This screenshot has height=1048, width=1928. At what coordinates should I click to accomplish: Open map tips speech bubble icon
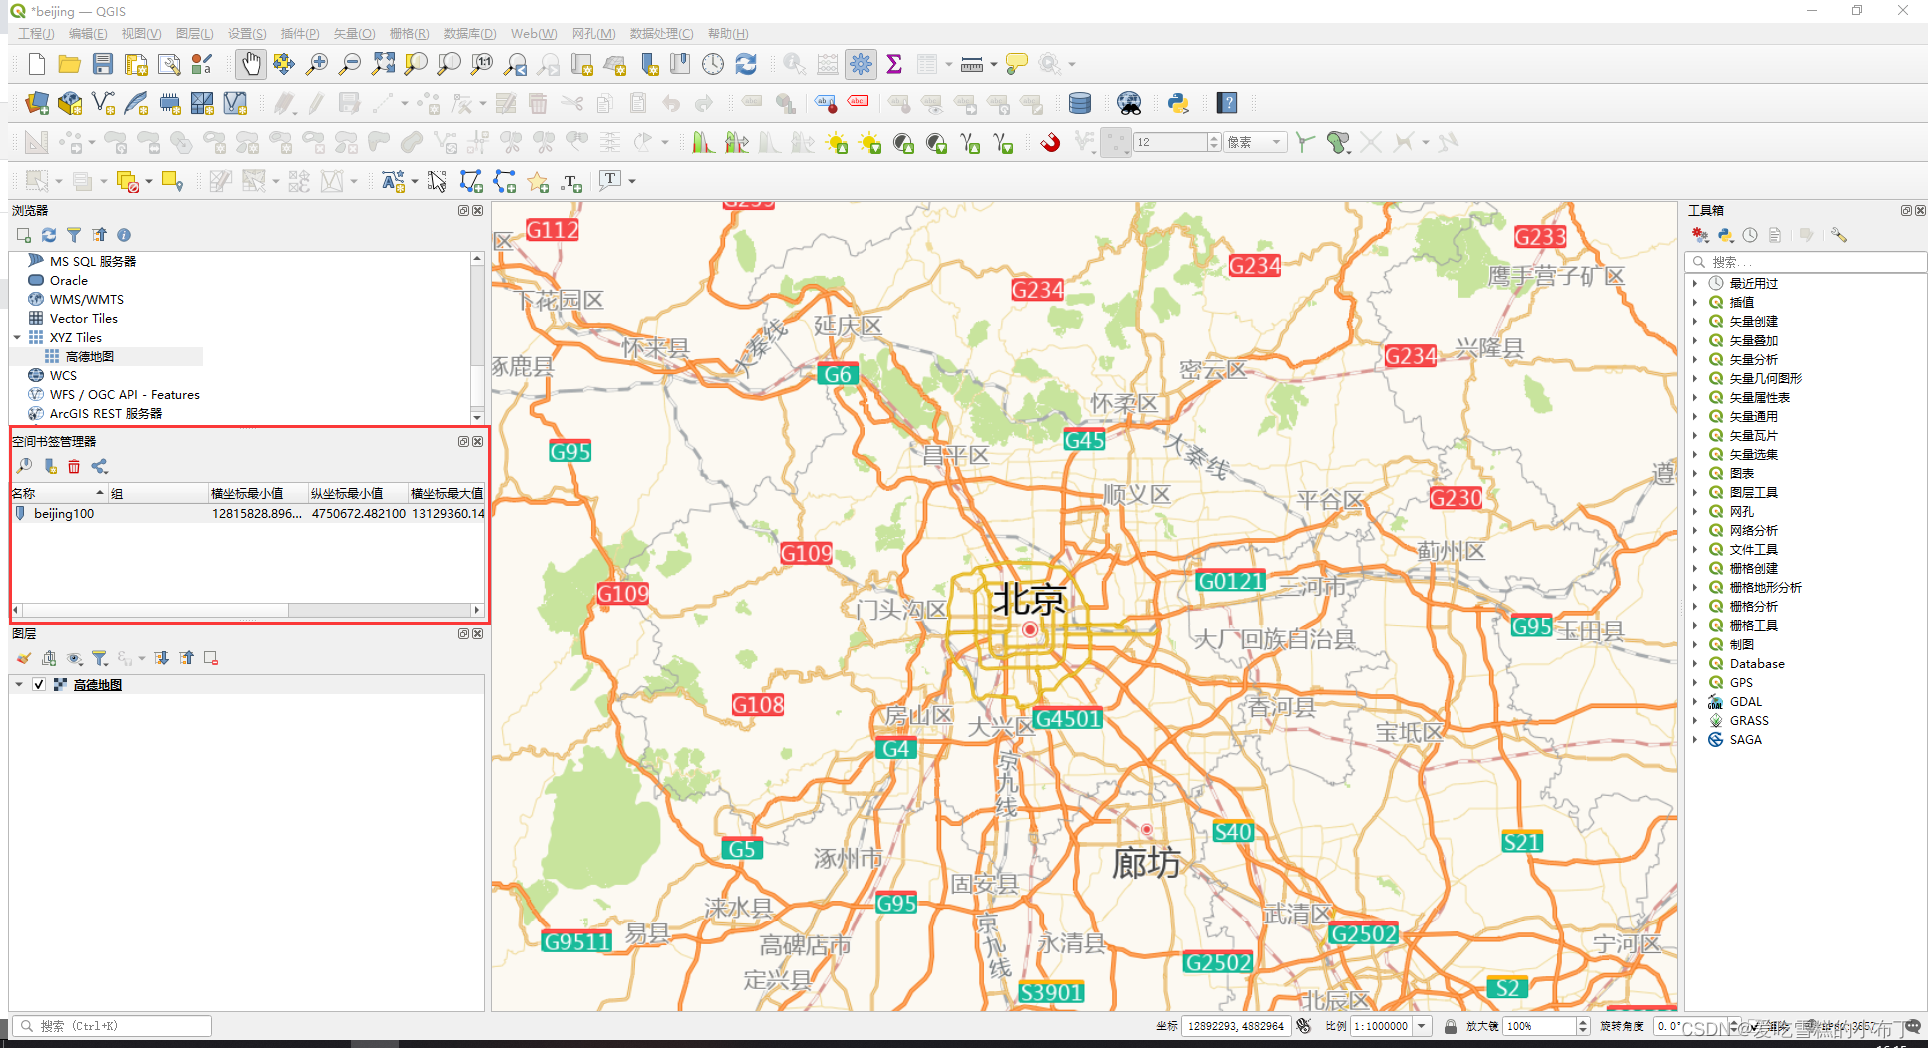(1016, 65)
